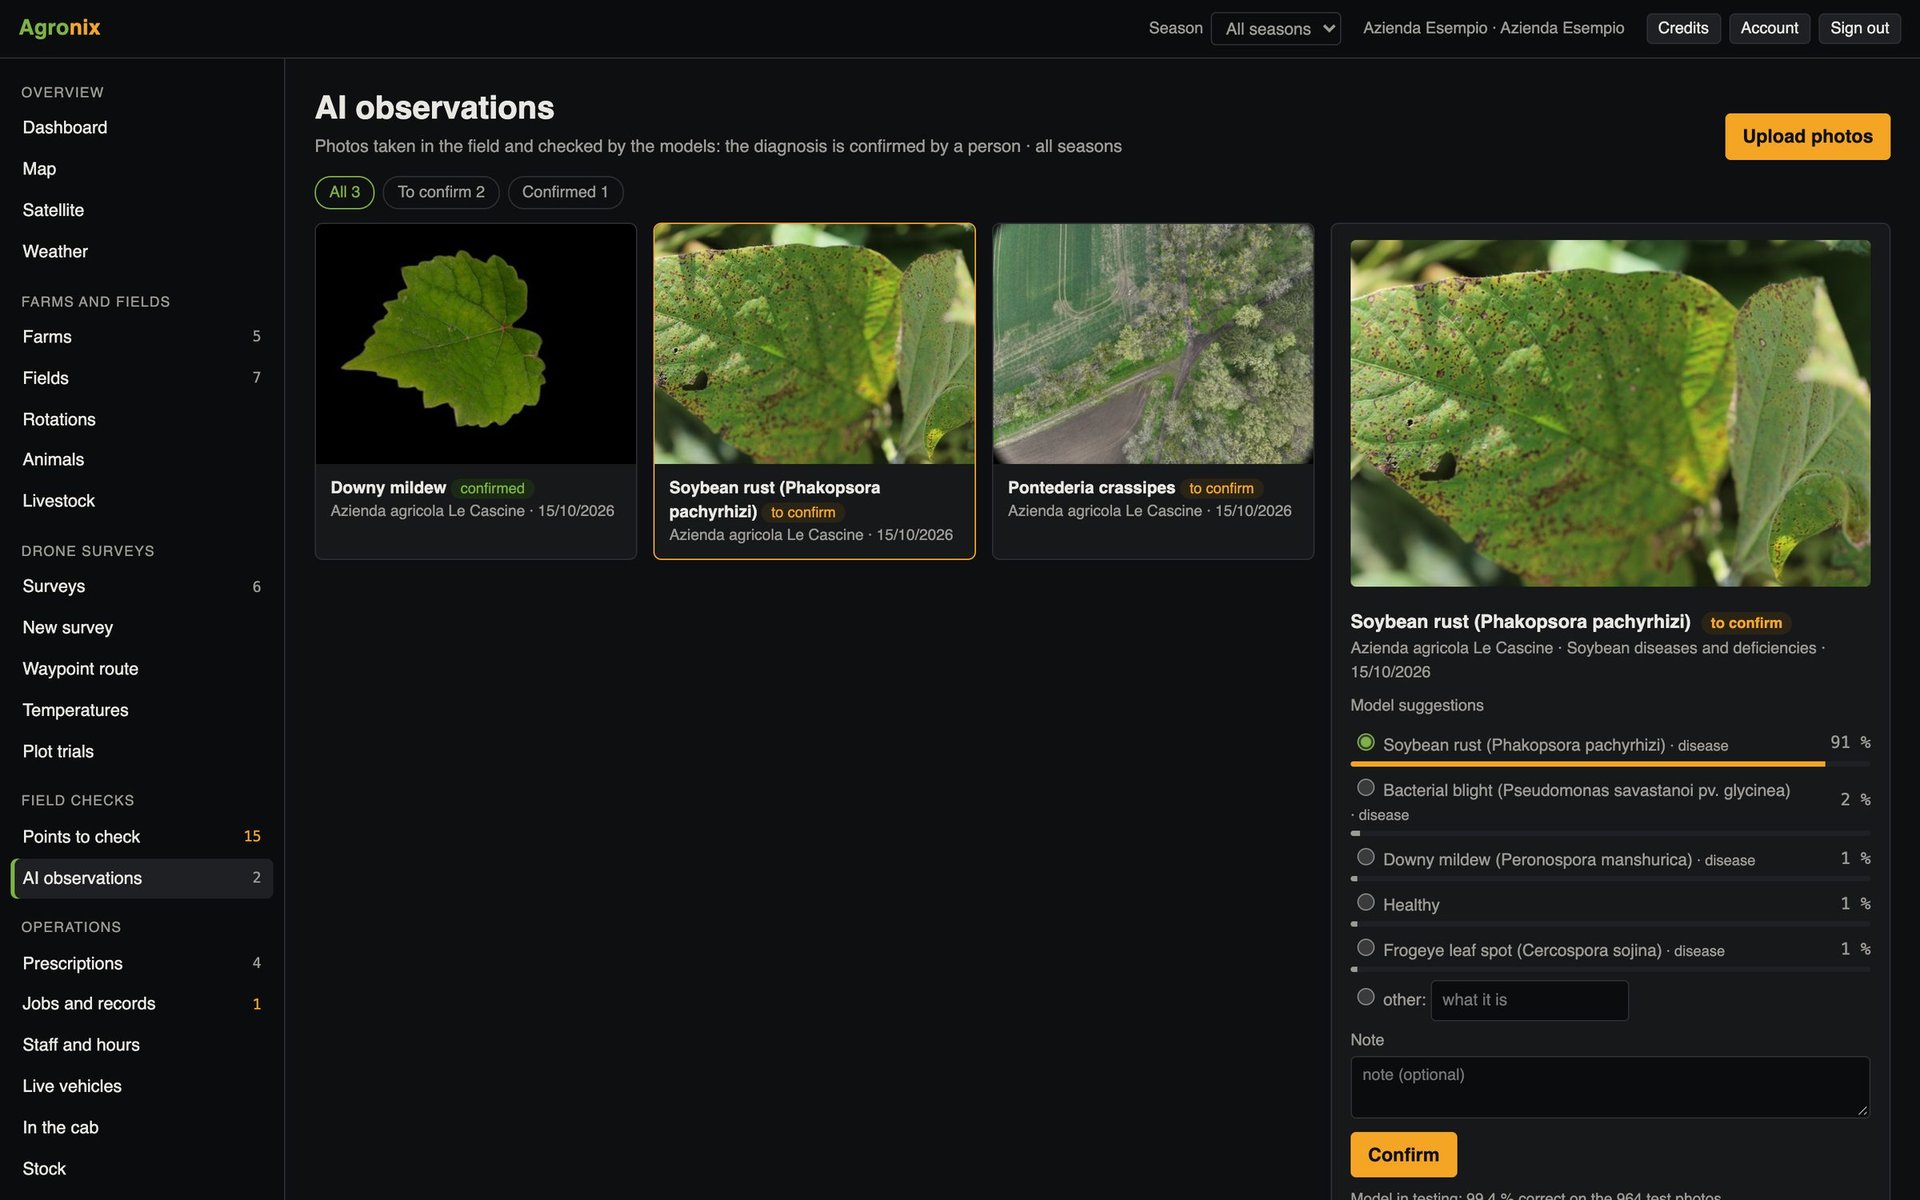Click the 'what it is' text field
The image size is (1920, 1200).
click(1529, 1000)
